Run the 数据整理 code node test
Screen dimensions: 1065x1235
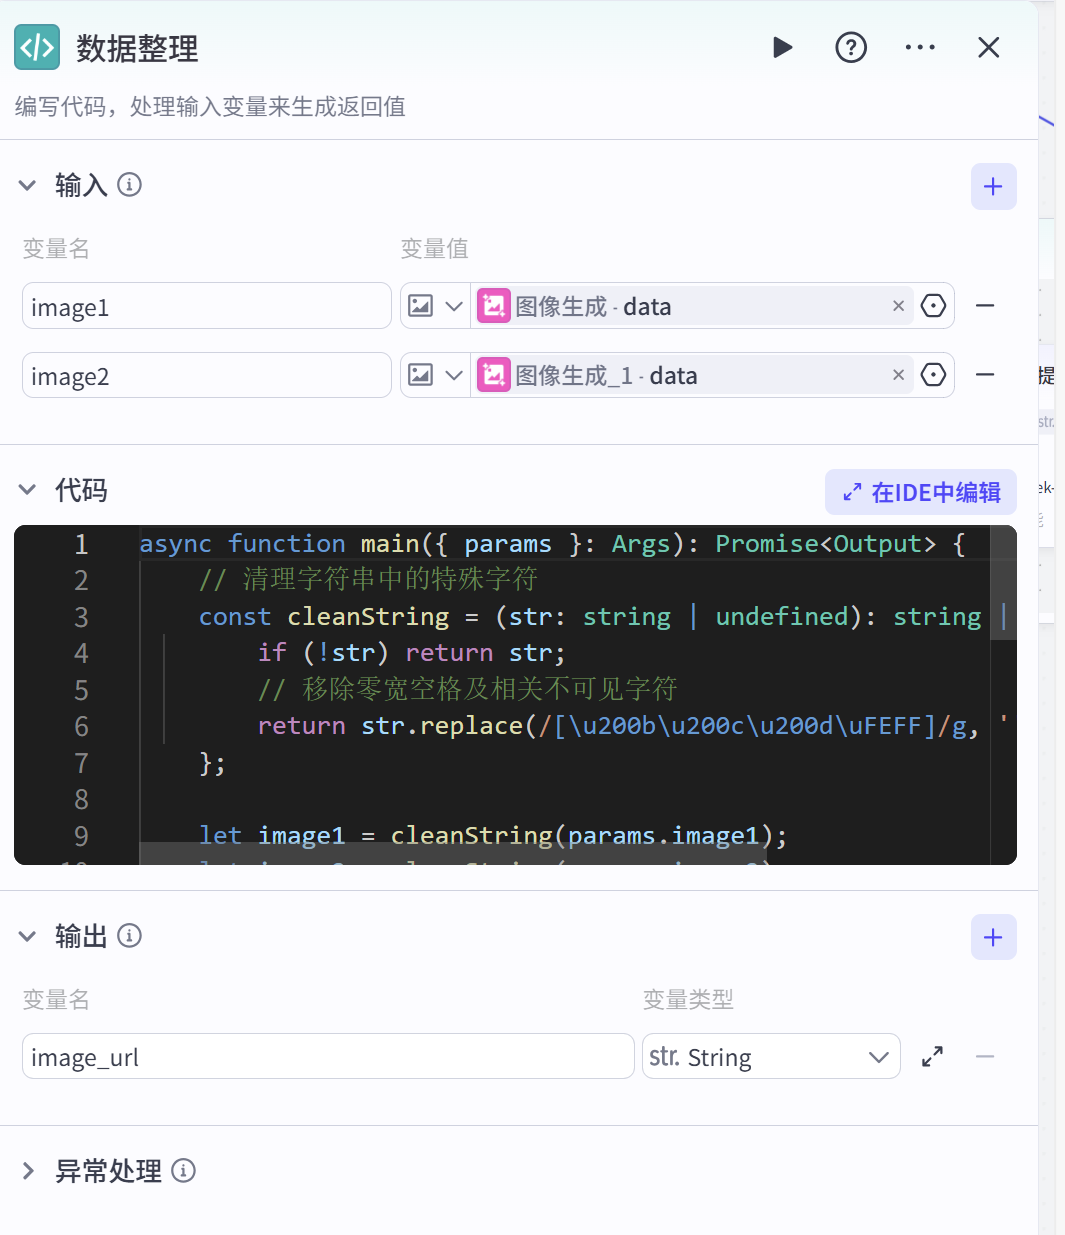click(783, 48)
